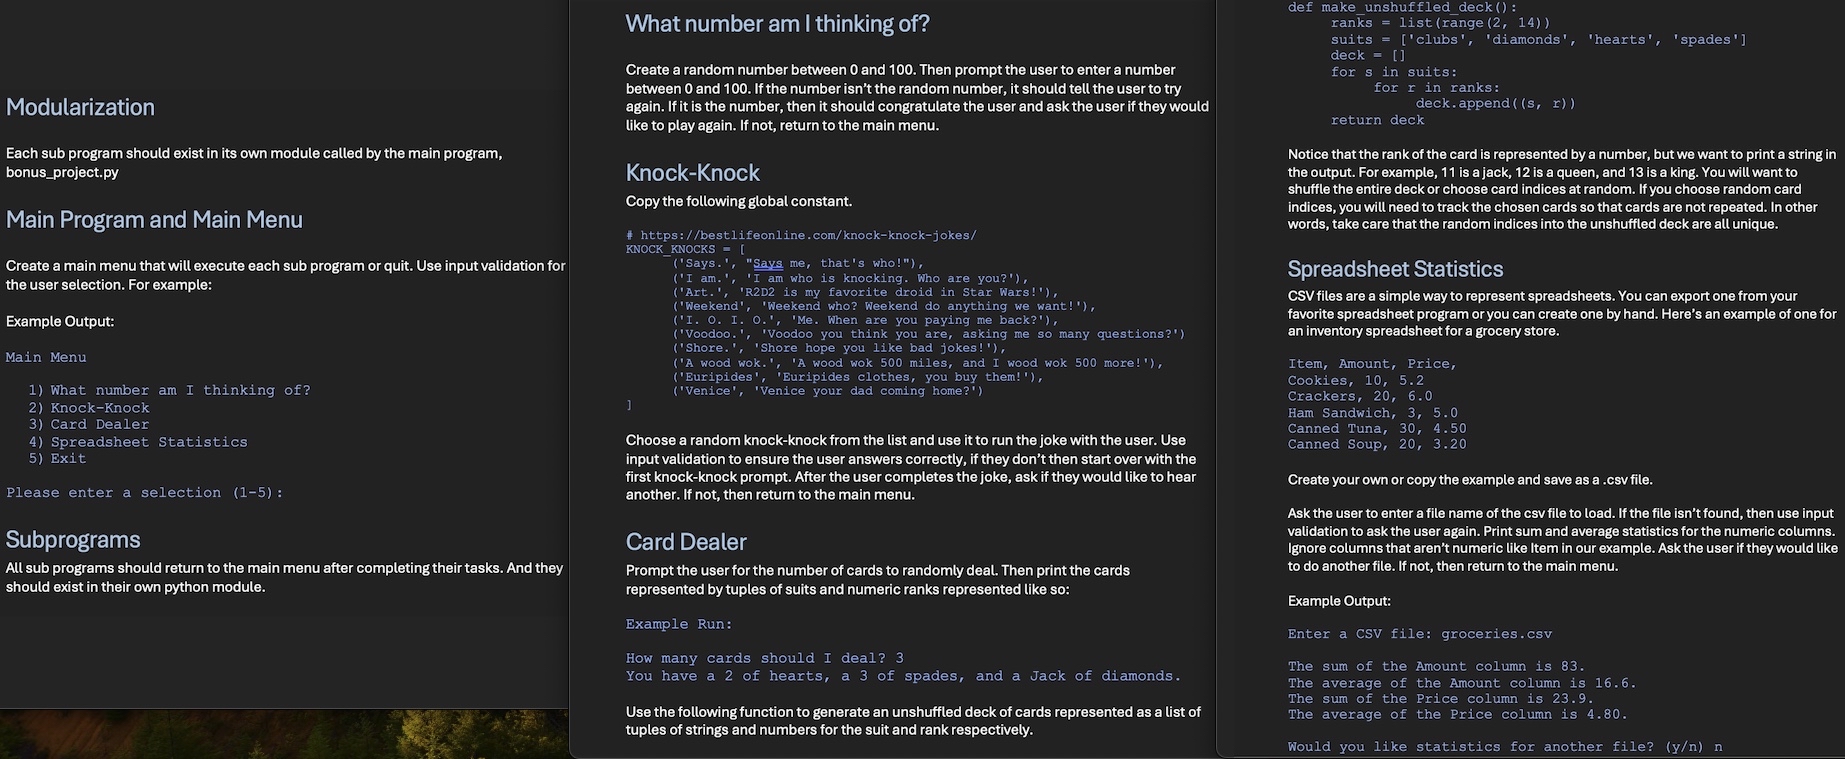
Task: Click the Main Program and Main Menu heading
Action: coord(154,220)
